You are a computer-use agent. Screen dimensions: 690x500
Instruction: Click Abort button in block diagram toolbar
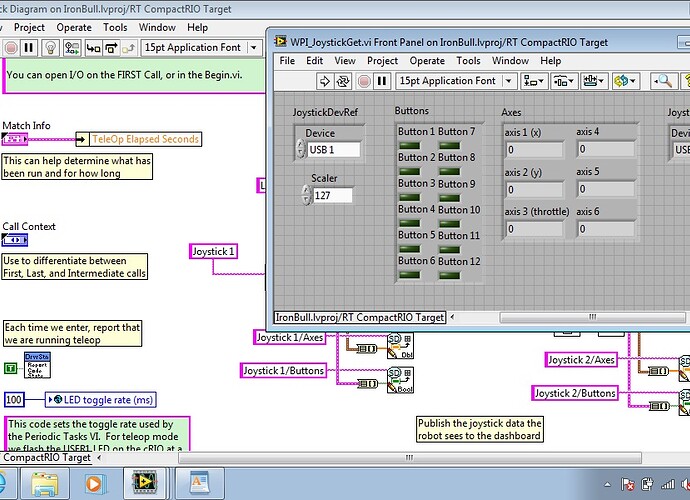pos(11,48)
